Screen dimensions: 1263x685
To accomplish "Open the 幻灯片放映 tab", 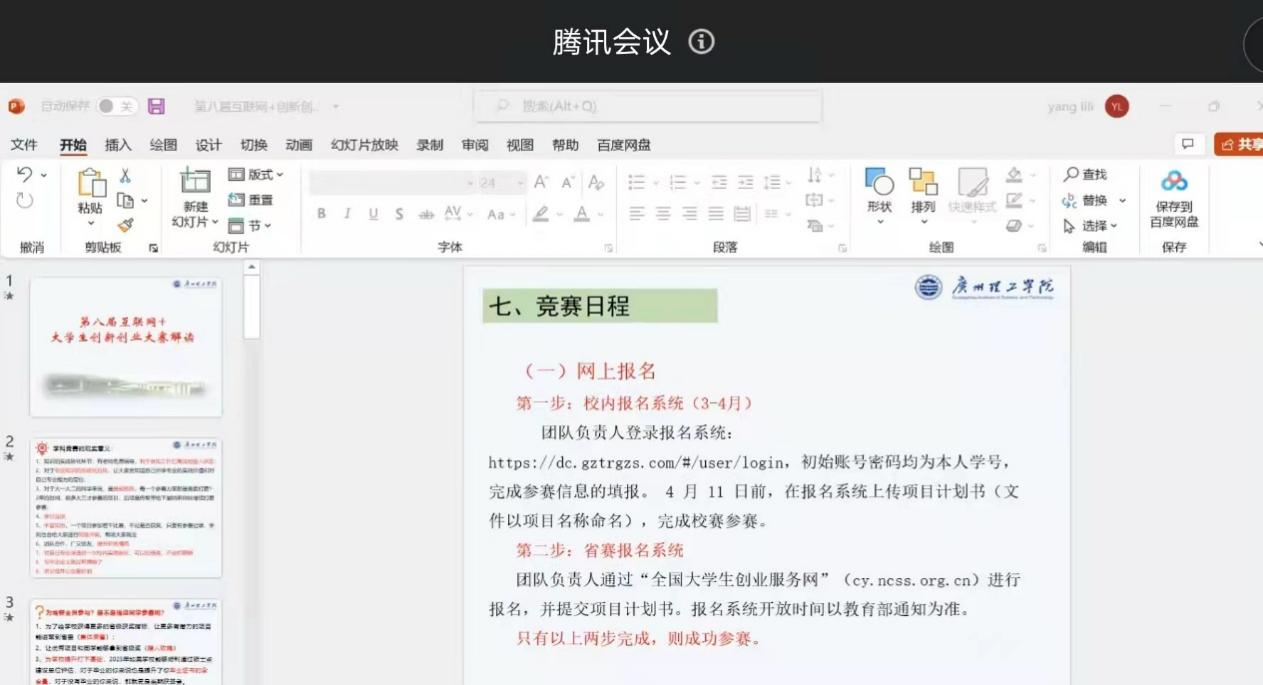I will [364, 145].
